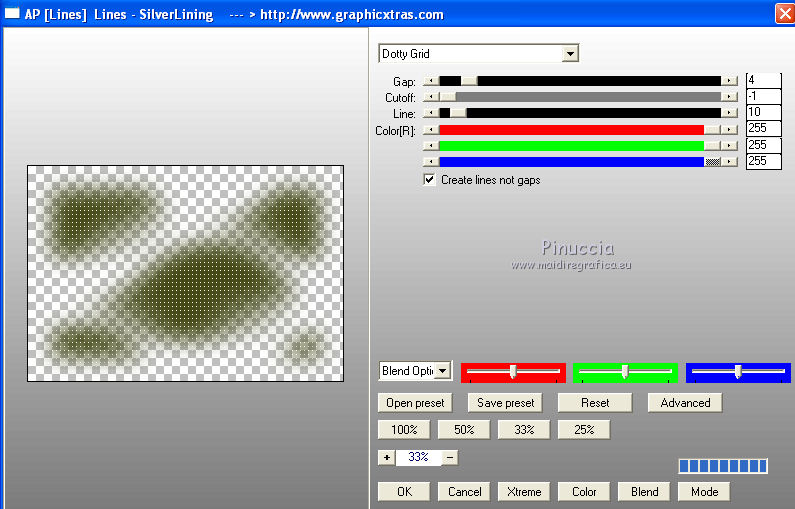Click right arrow of blue color slider
Image resolution: width=795 pixels, height=509 pixels.
coord(729,162)
